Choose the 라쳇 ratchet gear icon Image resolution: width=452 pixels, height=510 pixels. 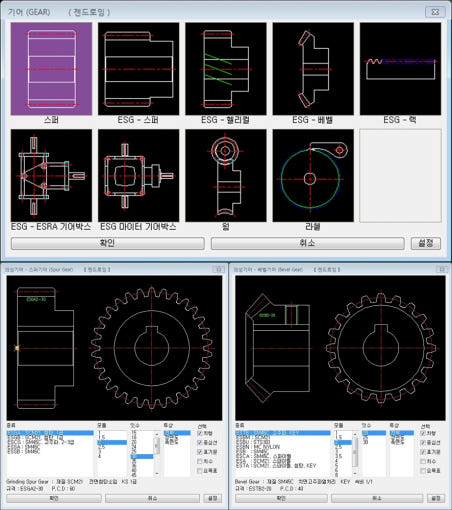[x=313, y=176]
